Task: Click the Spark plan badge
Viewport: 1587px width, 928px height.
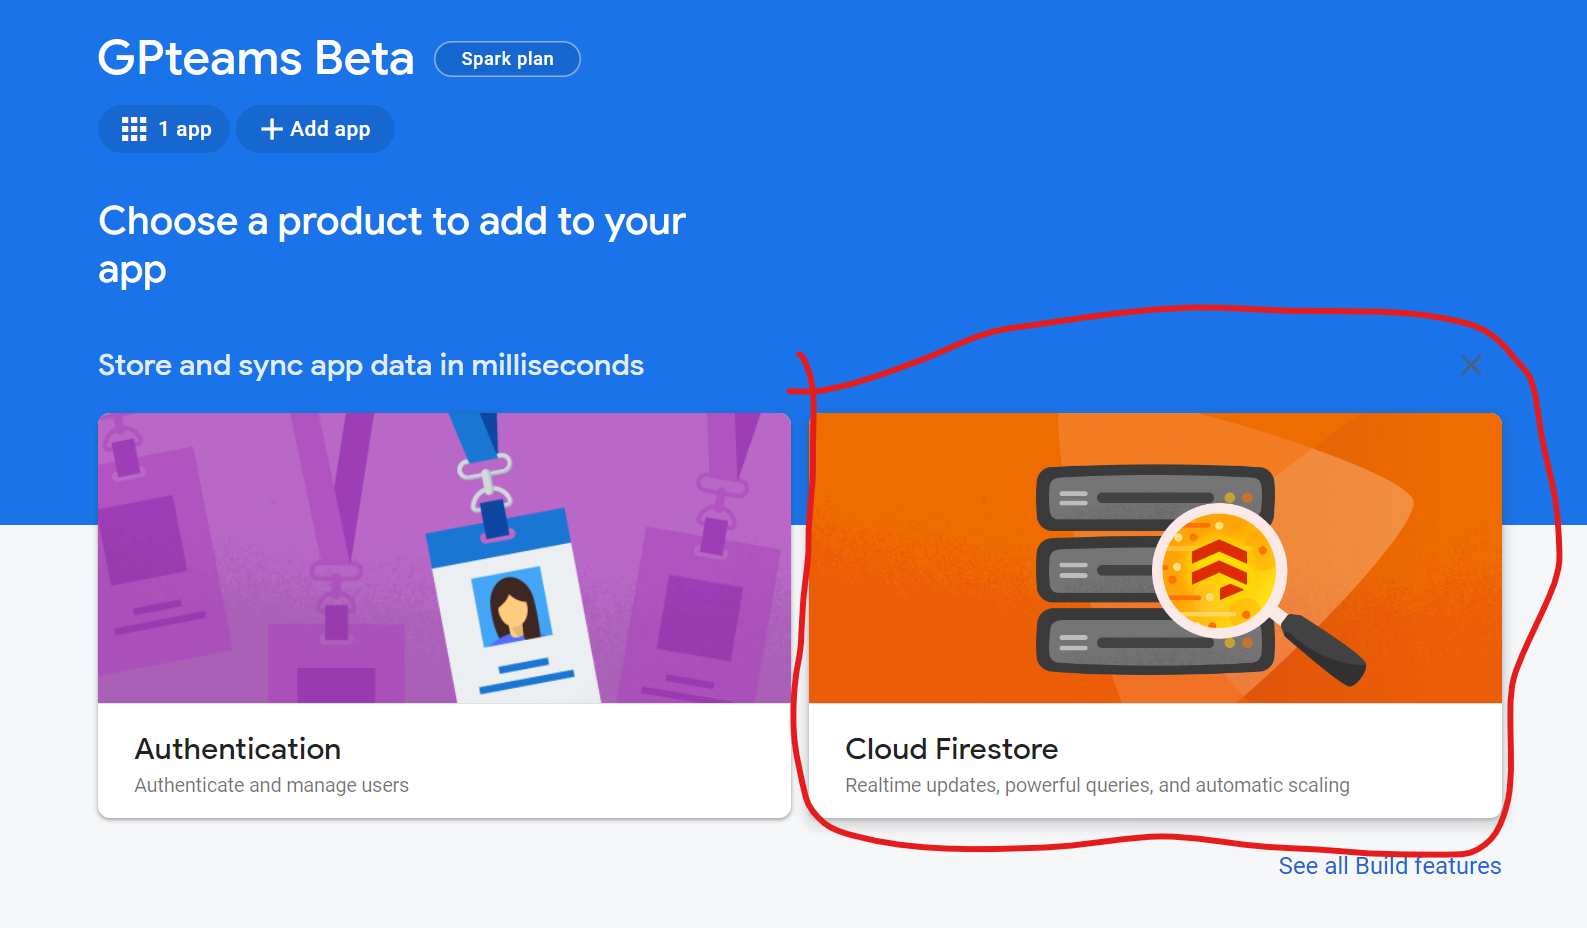Action: [x=507, y=59]
